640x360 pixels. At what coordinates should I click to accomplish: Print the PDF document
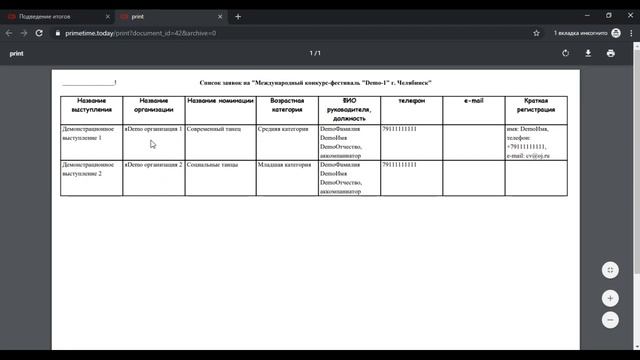click(611, 53)
